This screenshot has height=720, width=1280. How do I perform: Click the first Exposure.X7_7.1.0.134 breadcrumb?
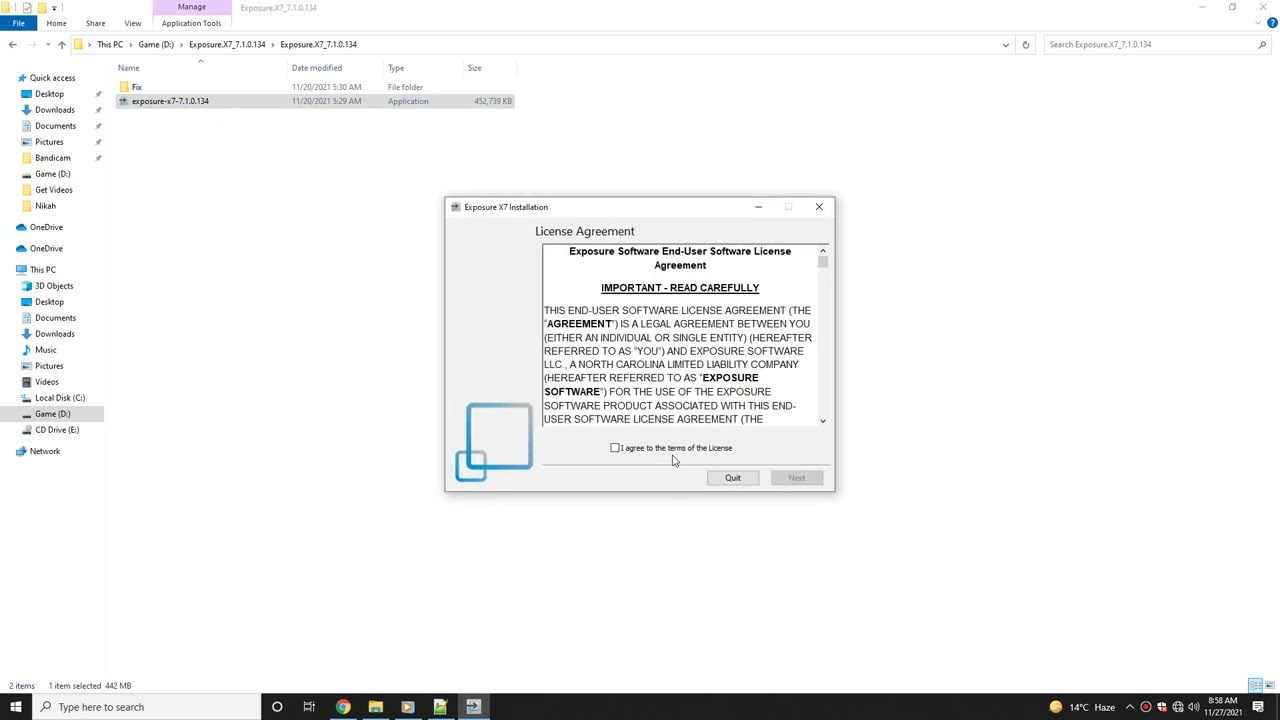(x=227, y=44)
